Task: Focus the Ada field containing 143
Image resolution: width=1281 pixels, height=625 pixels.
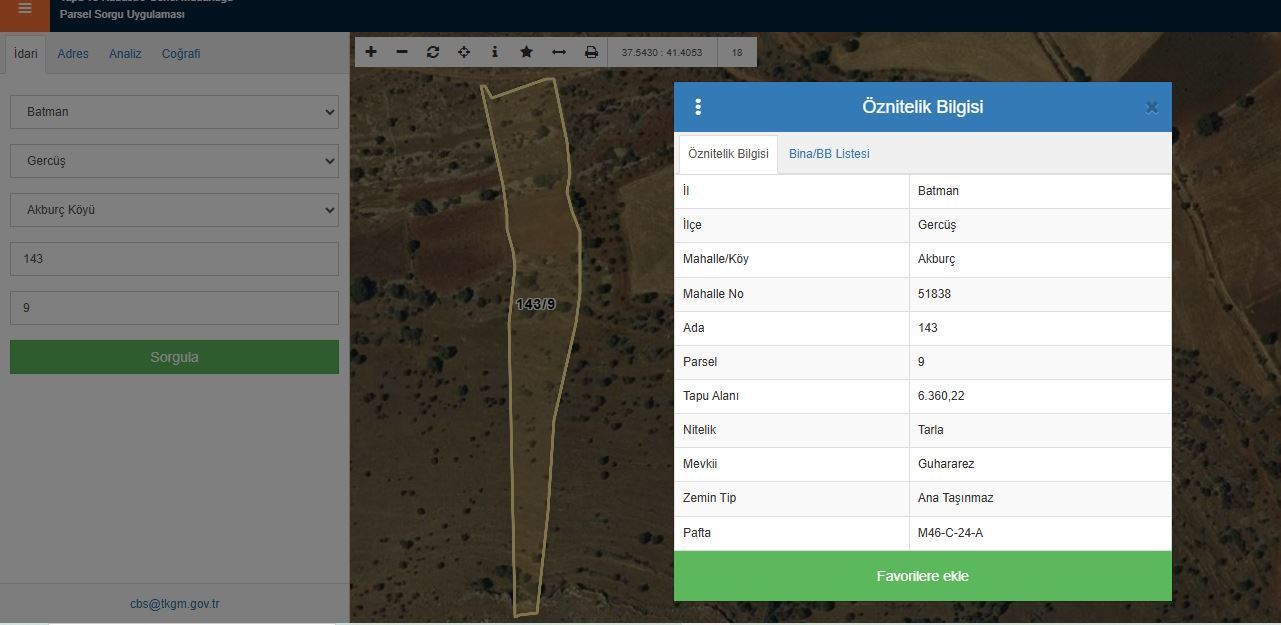Action: 174,259
